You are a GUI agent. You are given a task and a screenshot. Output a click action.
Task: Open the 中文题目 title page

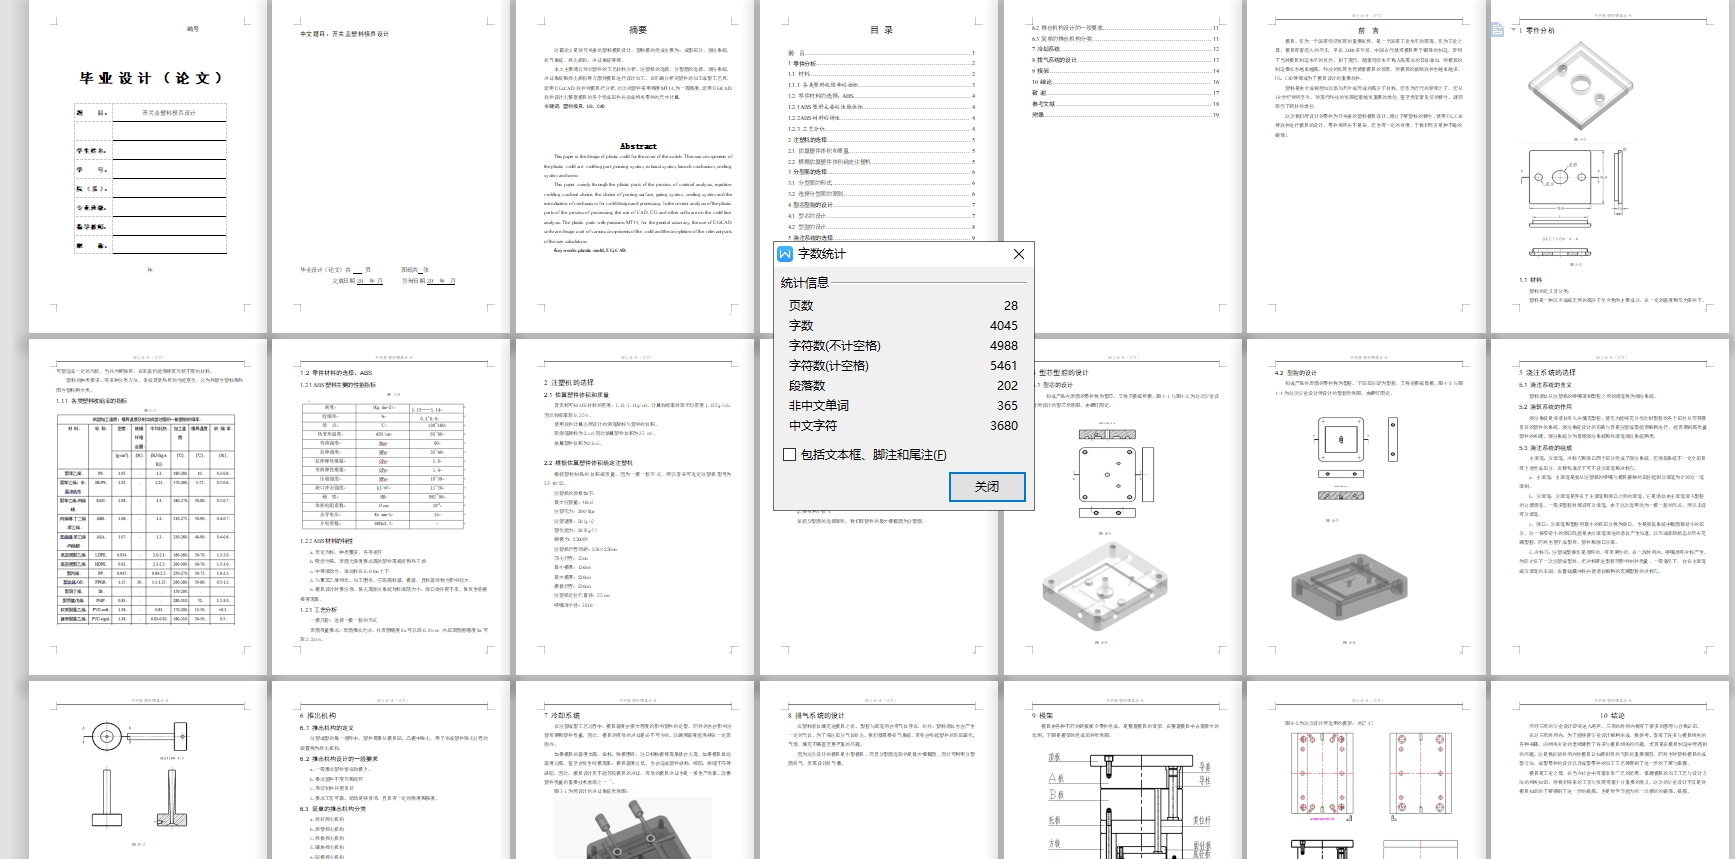click(x=391, y=165)
